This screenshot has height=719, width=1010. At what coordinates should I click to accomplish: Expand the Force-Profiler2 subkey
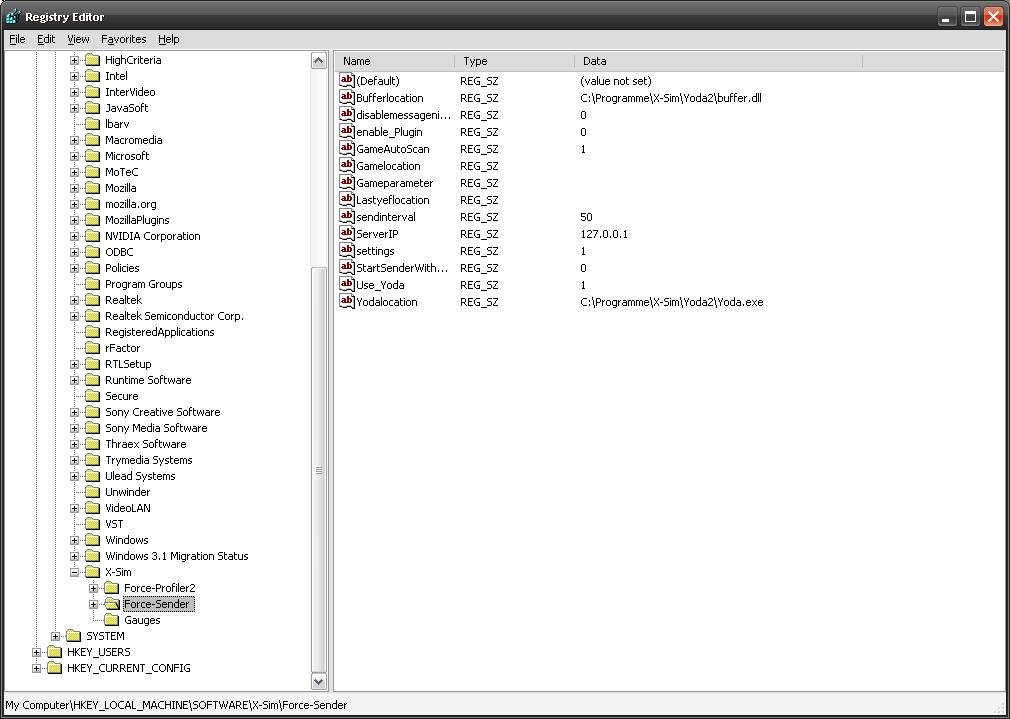(93, 588)
